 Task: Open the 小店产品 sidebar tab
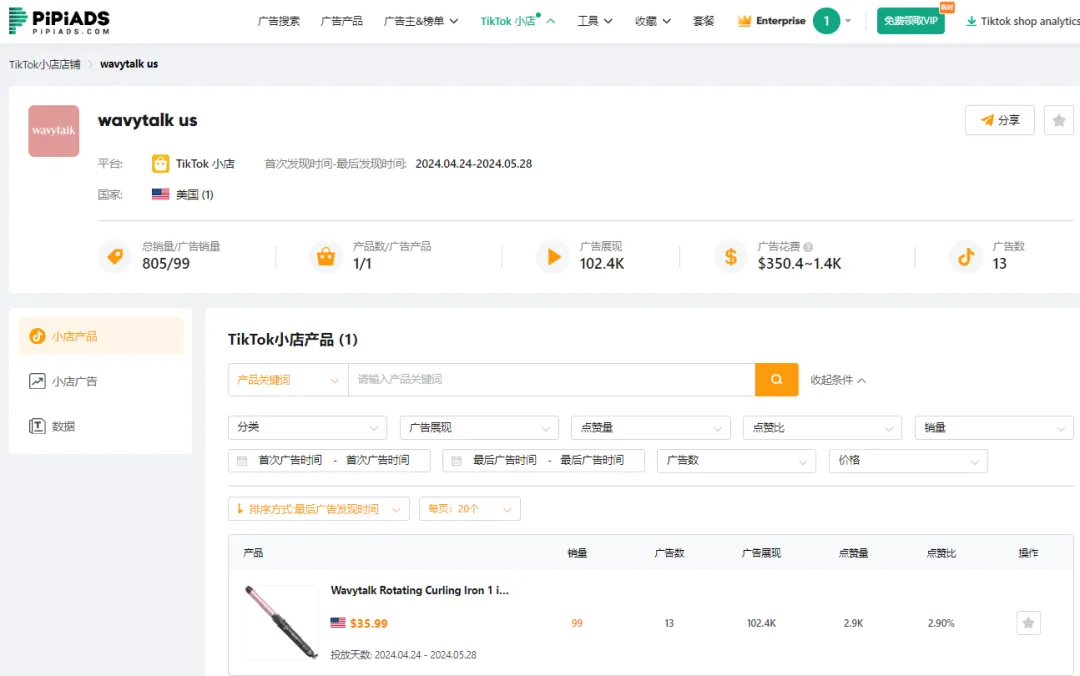[x=101, y=336]
